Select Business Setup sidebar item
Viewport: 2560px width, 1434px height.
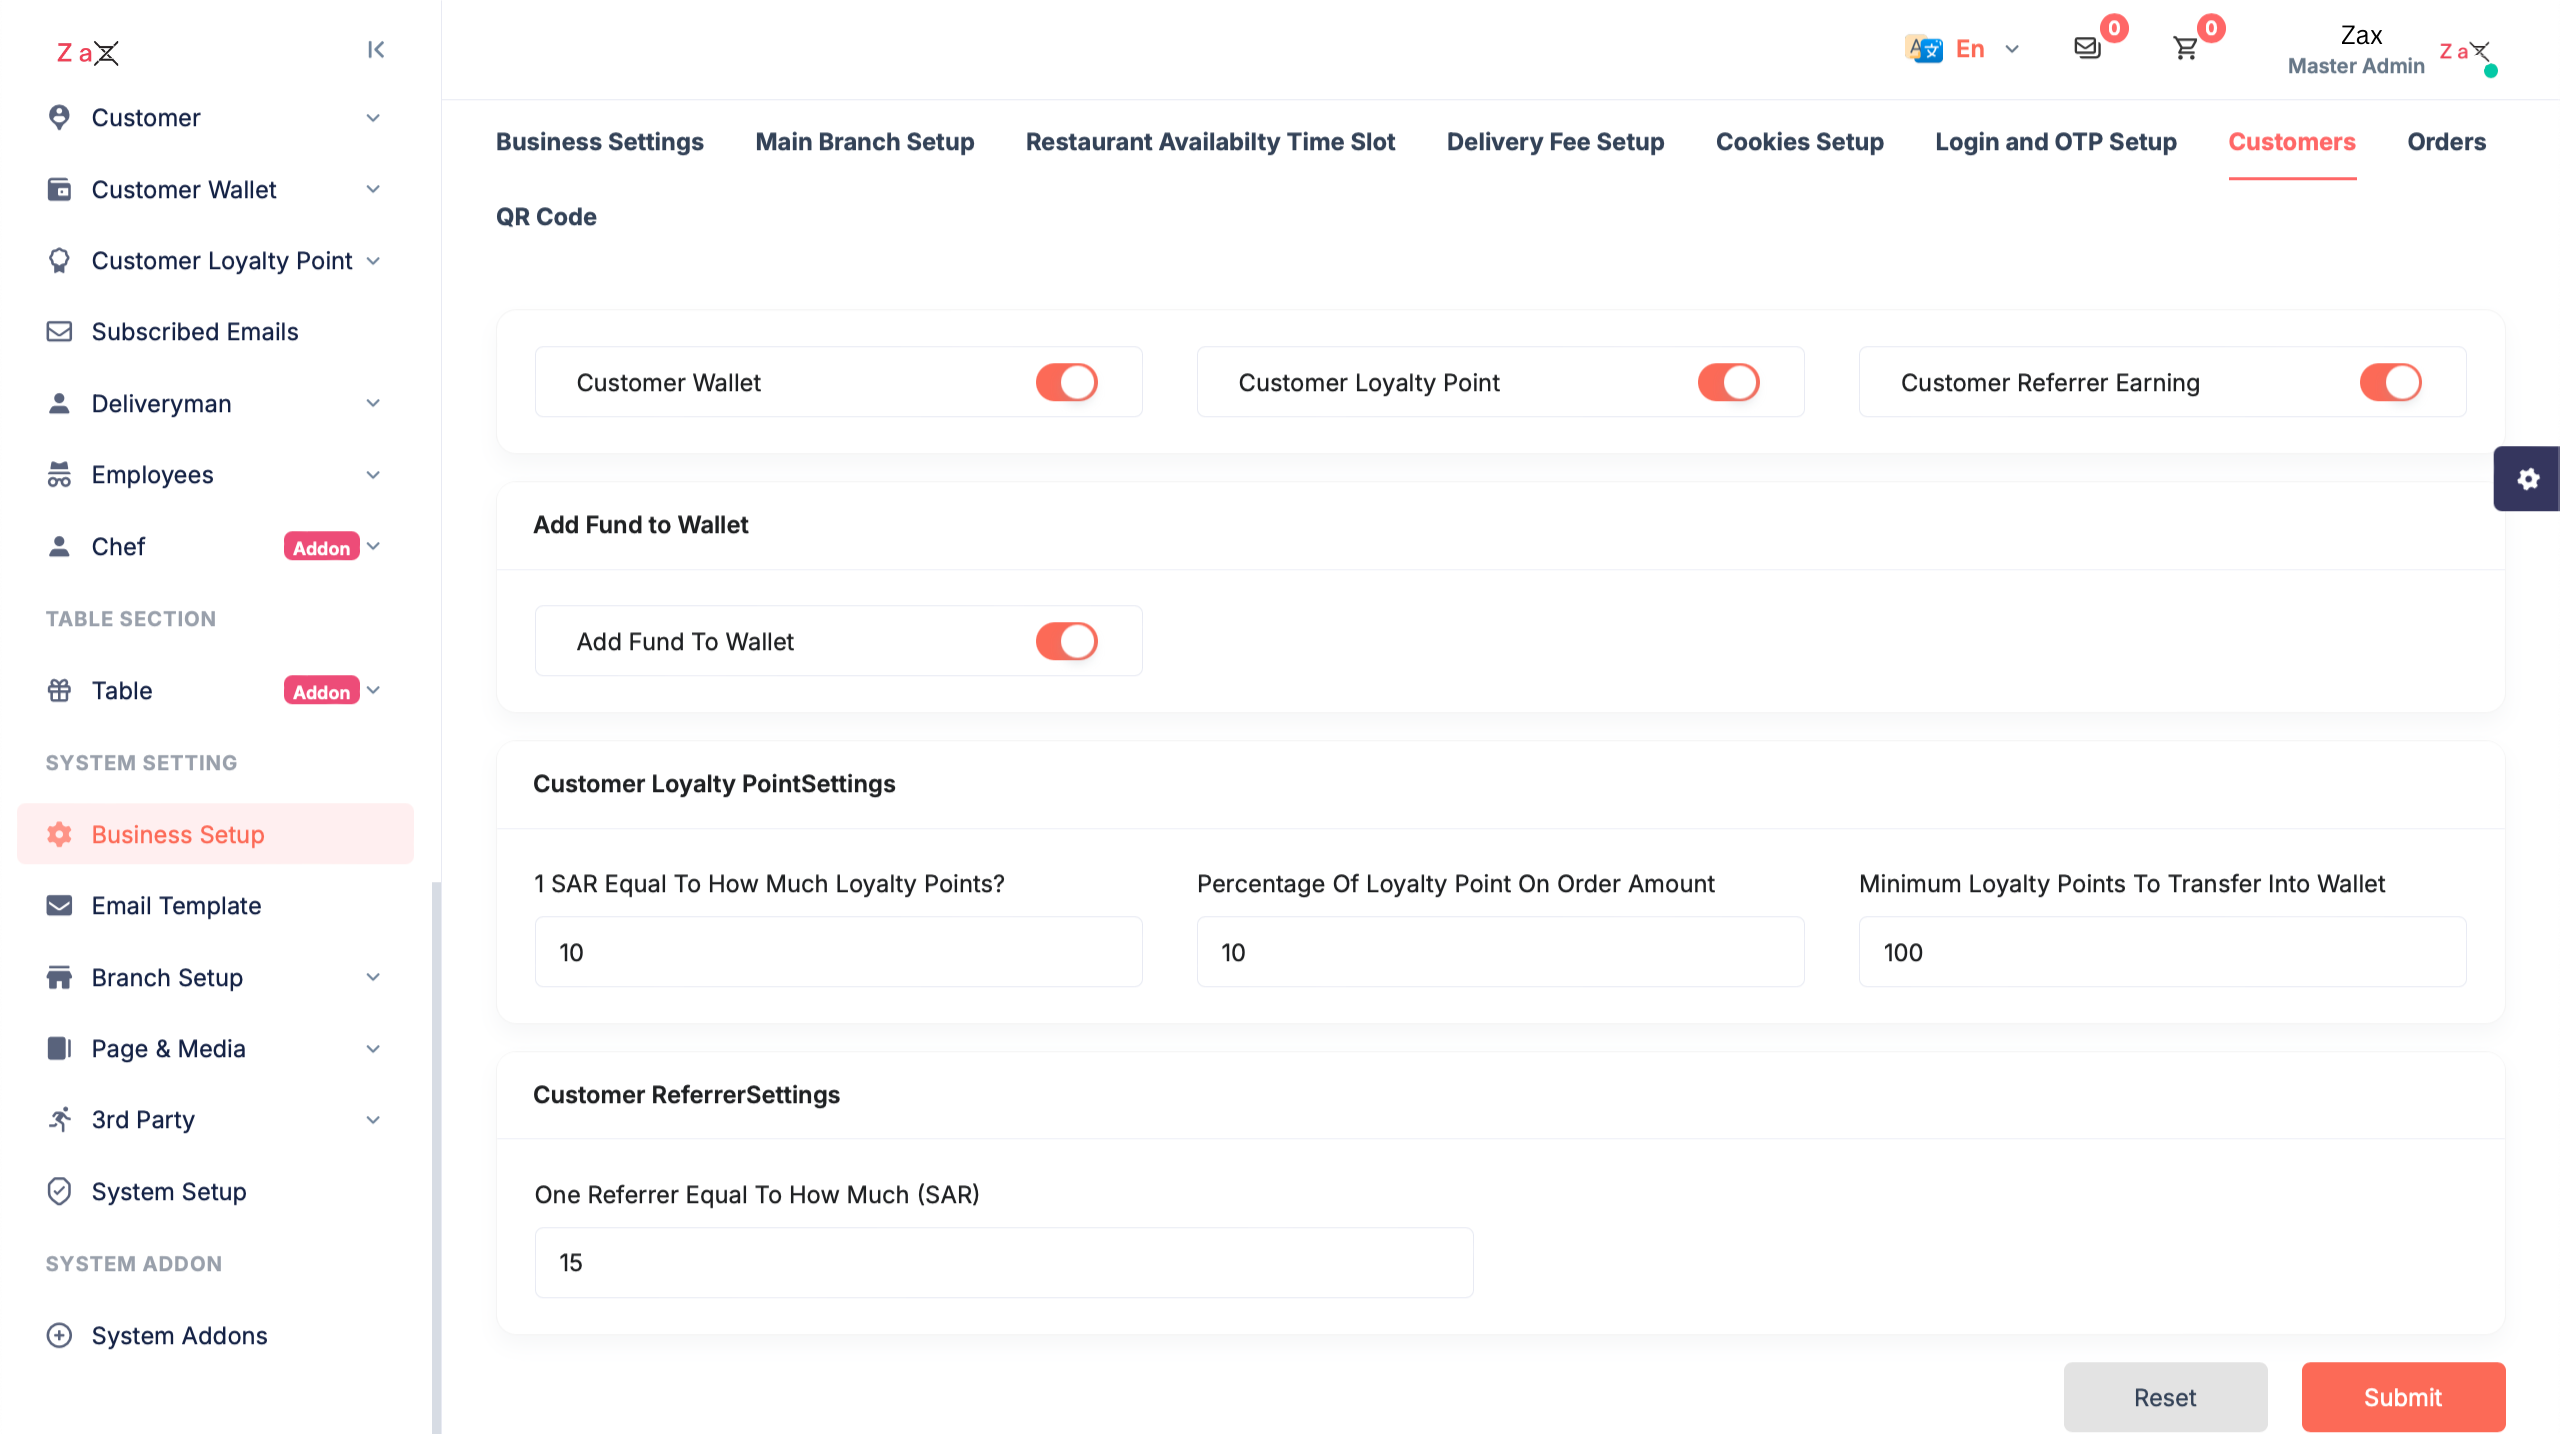[x=215, y=834]
